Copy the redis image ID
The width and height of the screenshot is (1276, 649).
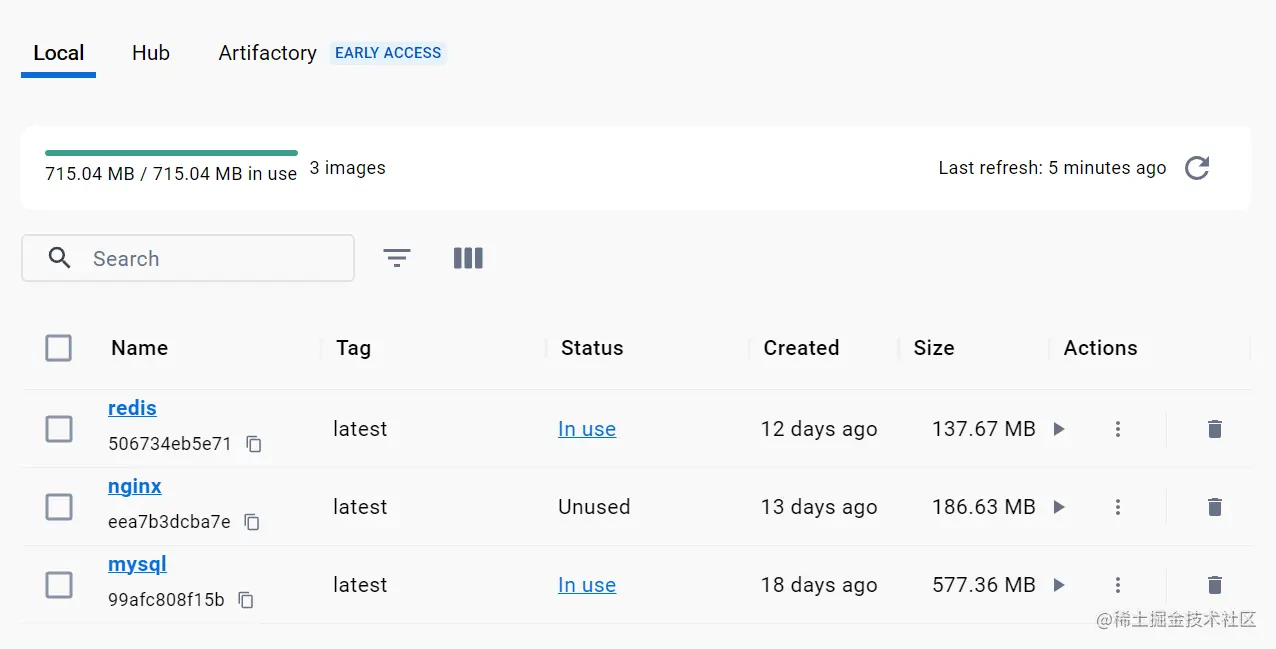pyautogui.click(x=254, y=444)
